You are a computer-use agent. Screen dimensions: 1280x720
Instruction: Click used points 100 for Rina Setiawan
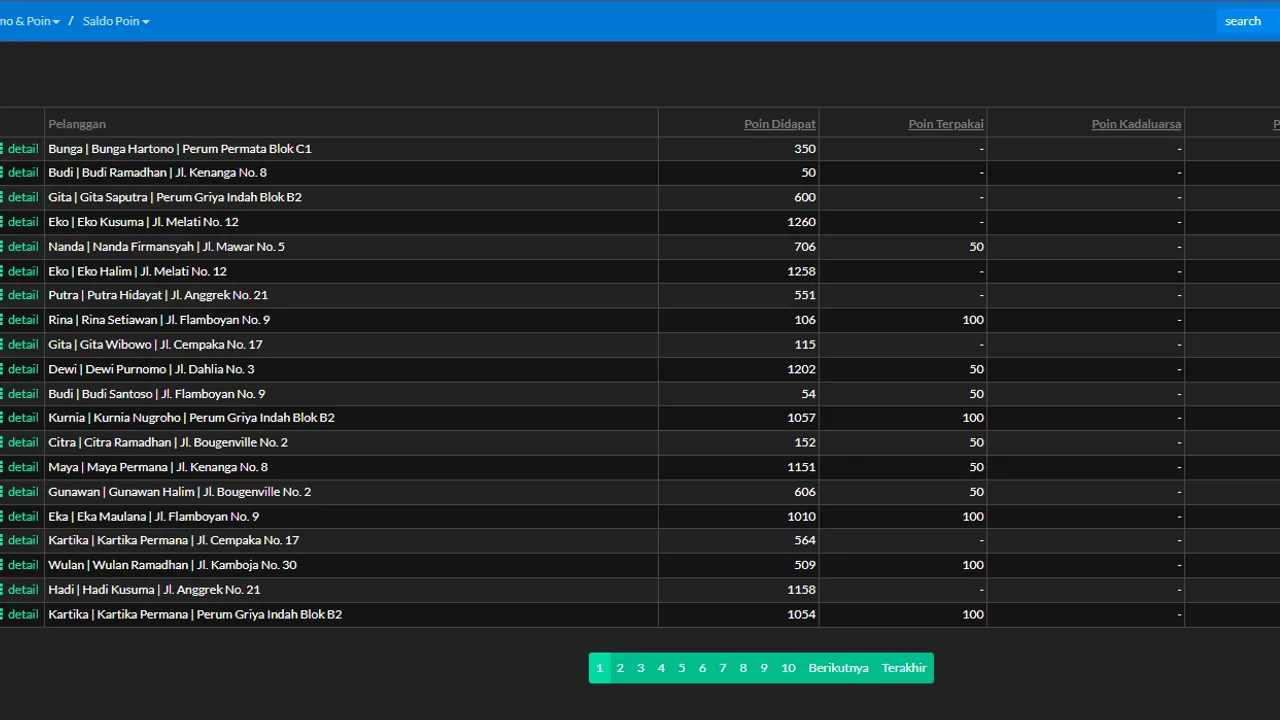click(x=973, y=320)
